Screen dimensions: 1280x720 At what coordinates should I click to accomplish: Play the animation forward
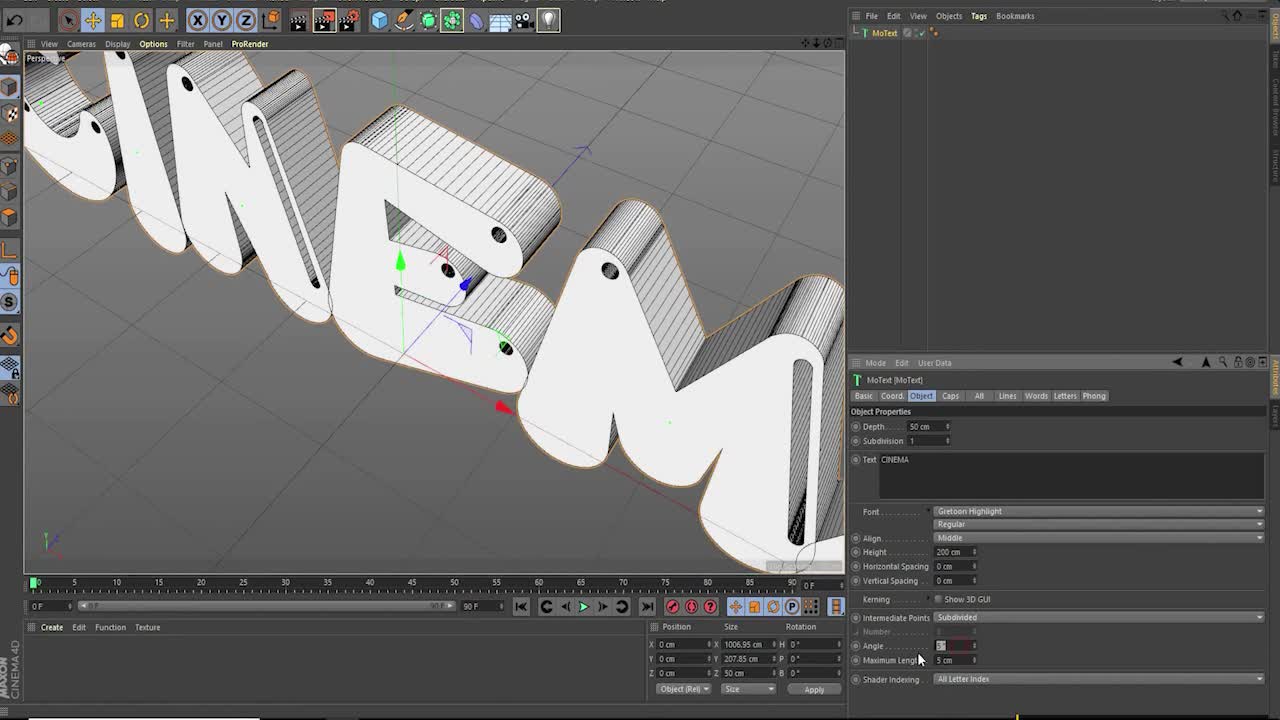coord(583,607)
